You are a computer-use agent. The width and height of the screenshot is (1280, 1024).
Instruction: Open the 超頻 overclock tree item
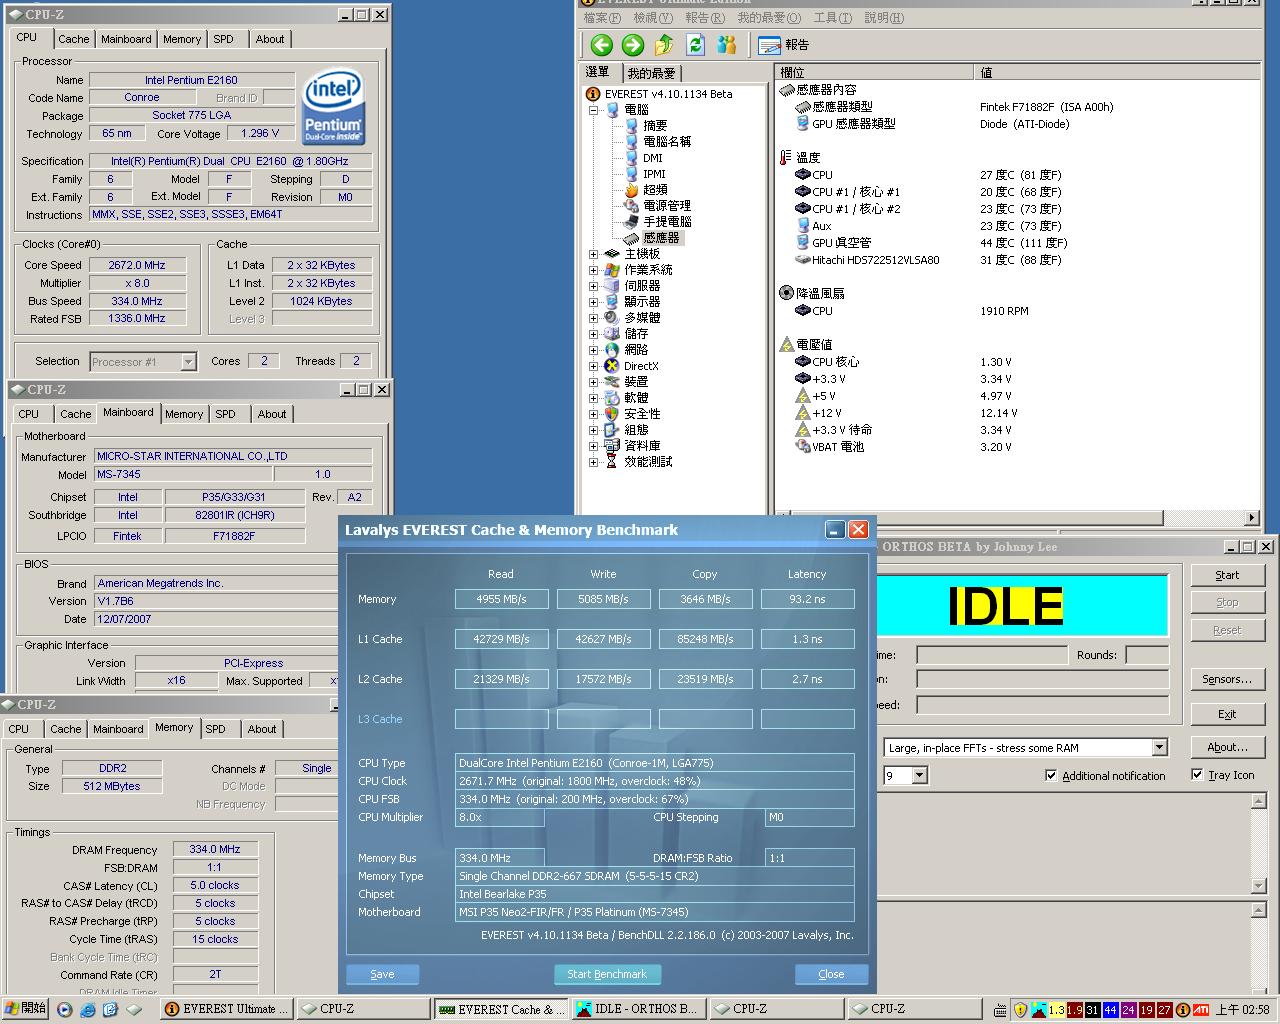(x=646, y=189)
